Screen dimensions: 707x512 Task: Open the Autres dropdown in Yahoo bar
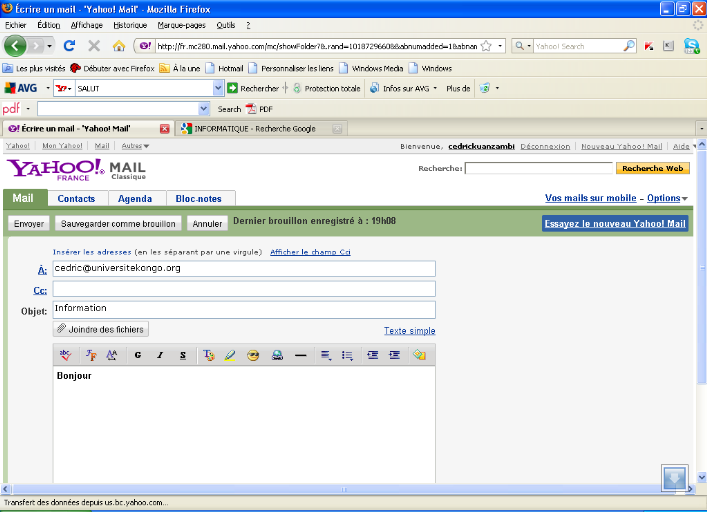[x=135, y=146]
